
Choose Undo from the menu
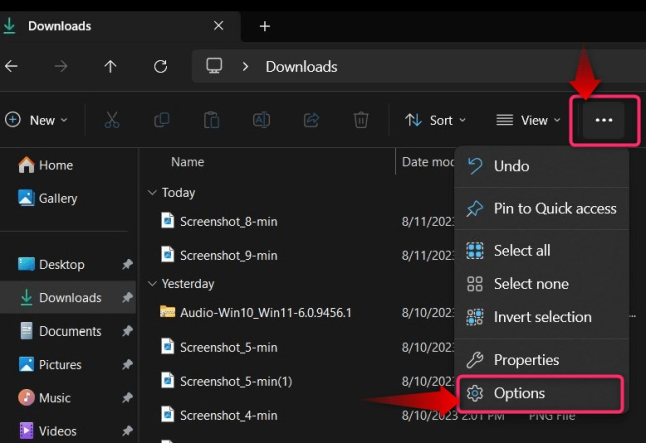click(x=541, y=166)
